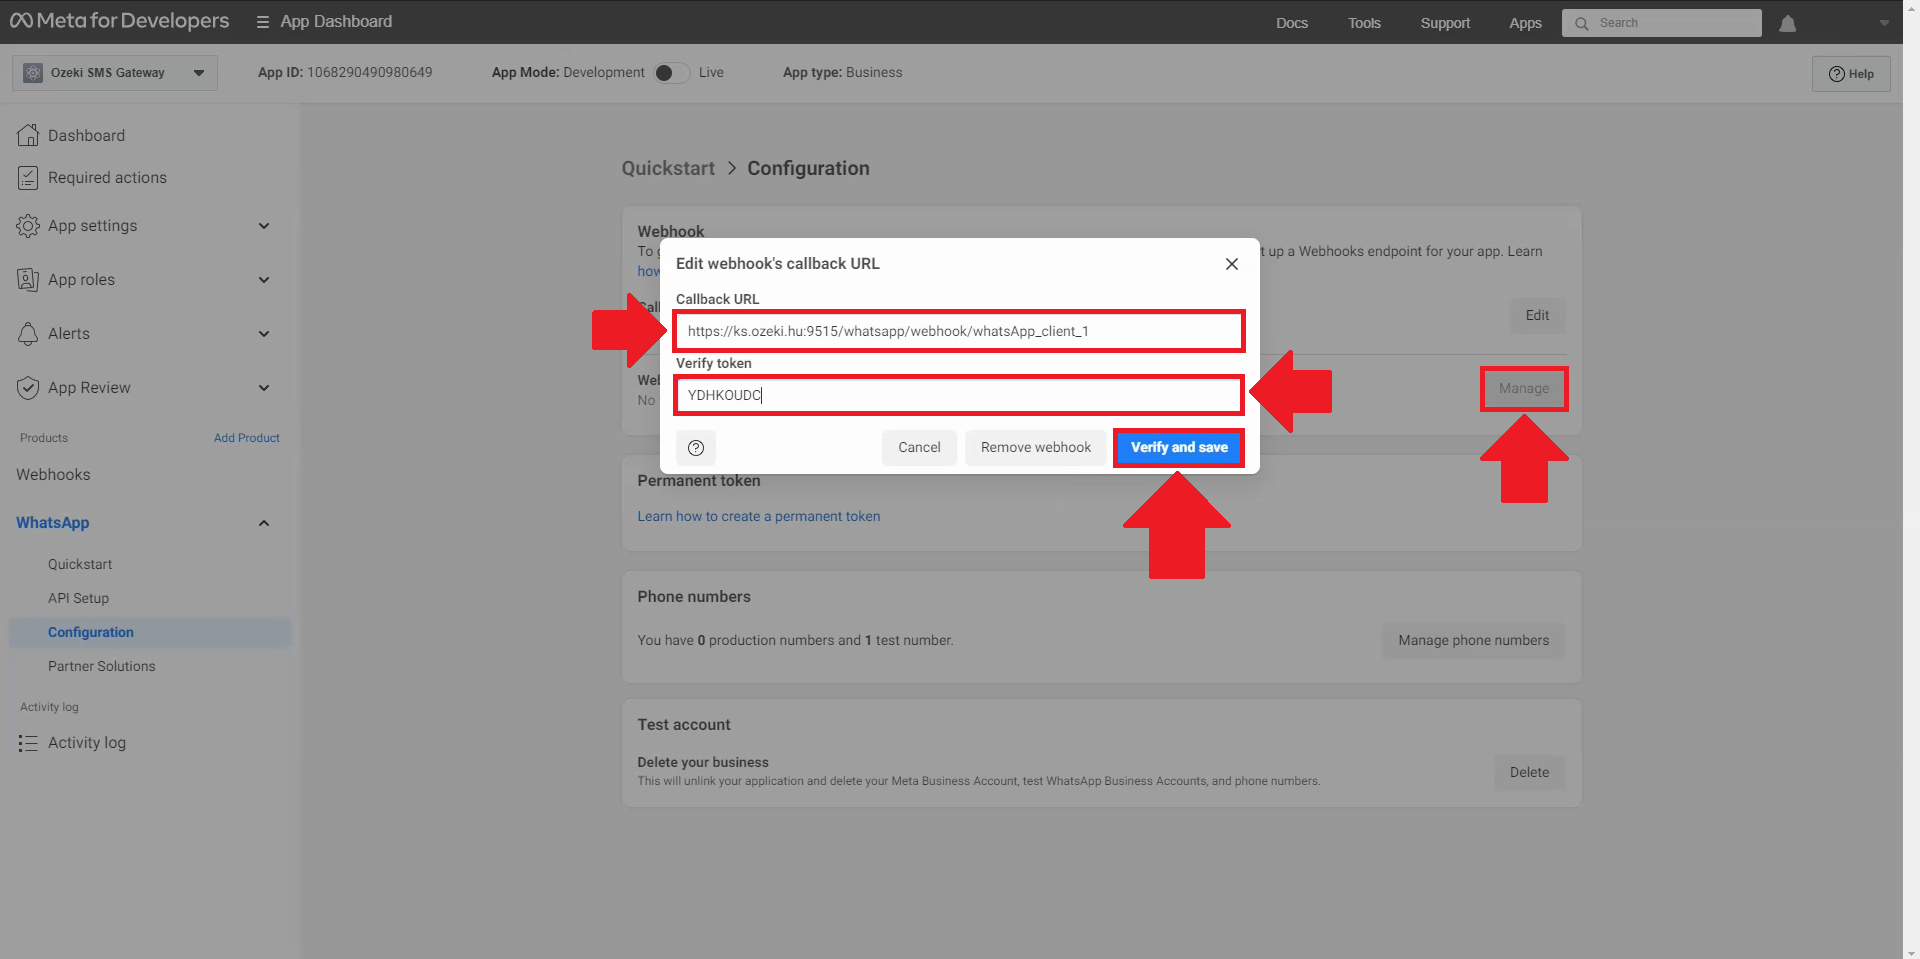Open the Support menu
1920x959 pixels.
[1445, 23]
